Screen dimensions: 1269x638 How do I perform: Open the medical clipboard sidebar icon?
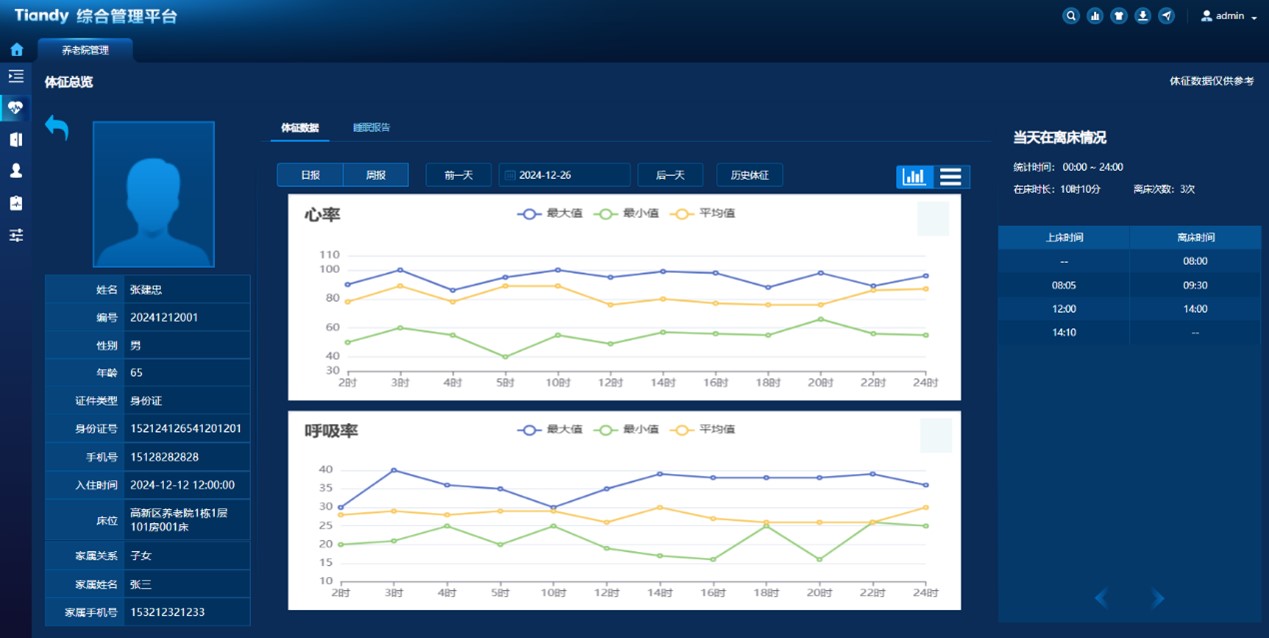pos(15,203)
